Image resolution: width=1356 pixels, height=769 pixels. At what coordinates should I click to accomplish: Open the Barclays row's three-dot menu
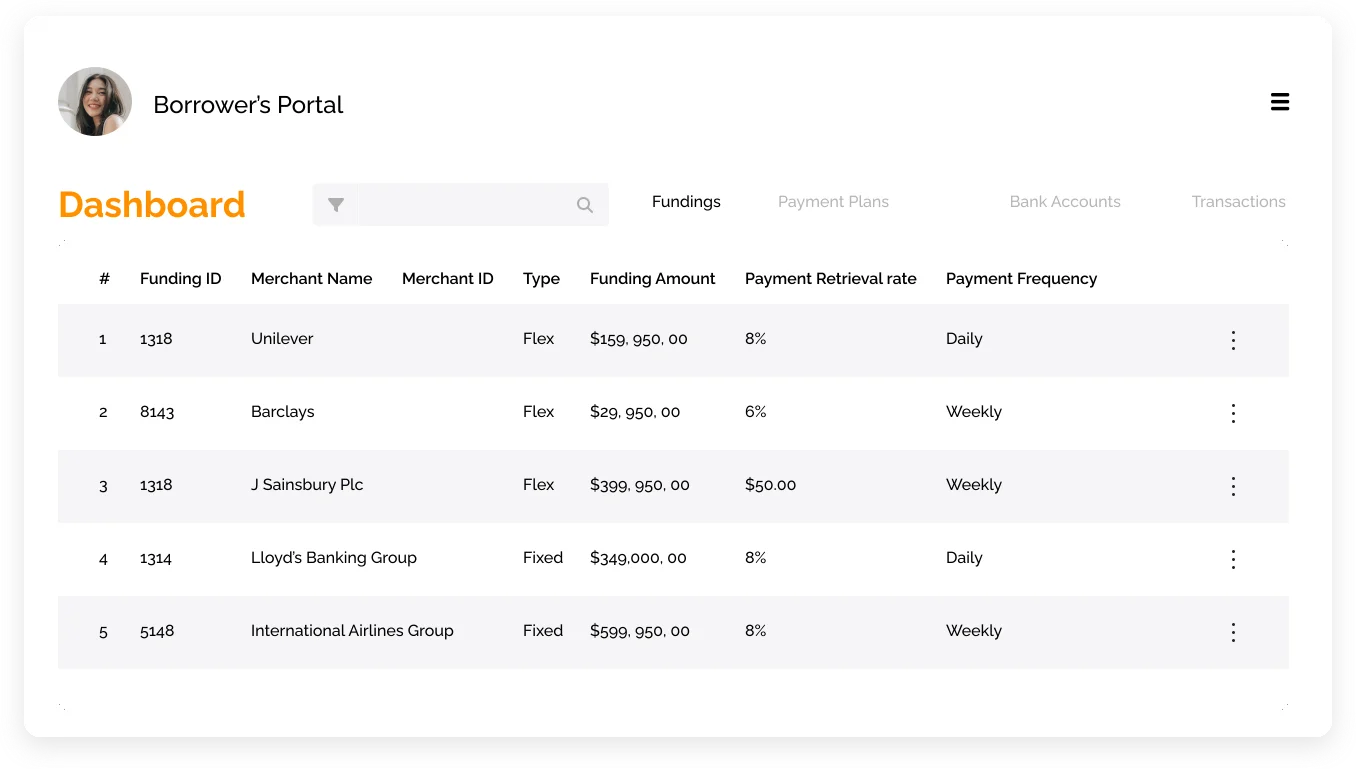coord(1233,413)
